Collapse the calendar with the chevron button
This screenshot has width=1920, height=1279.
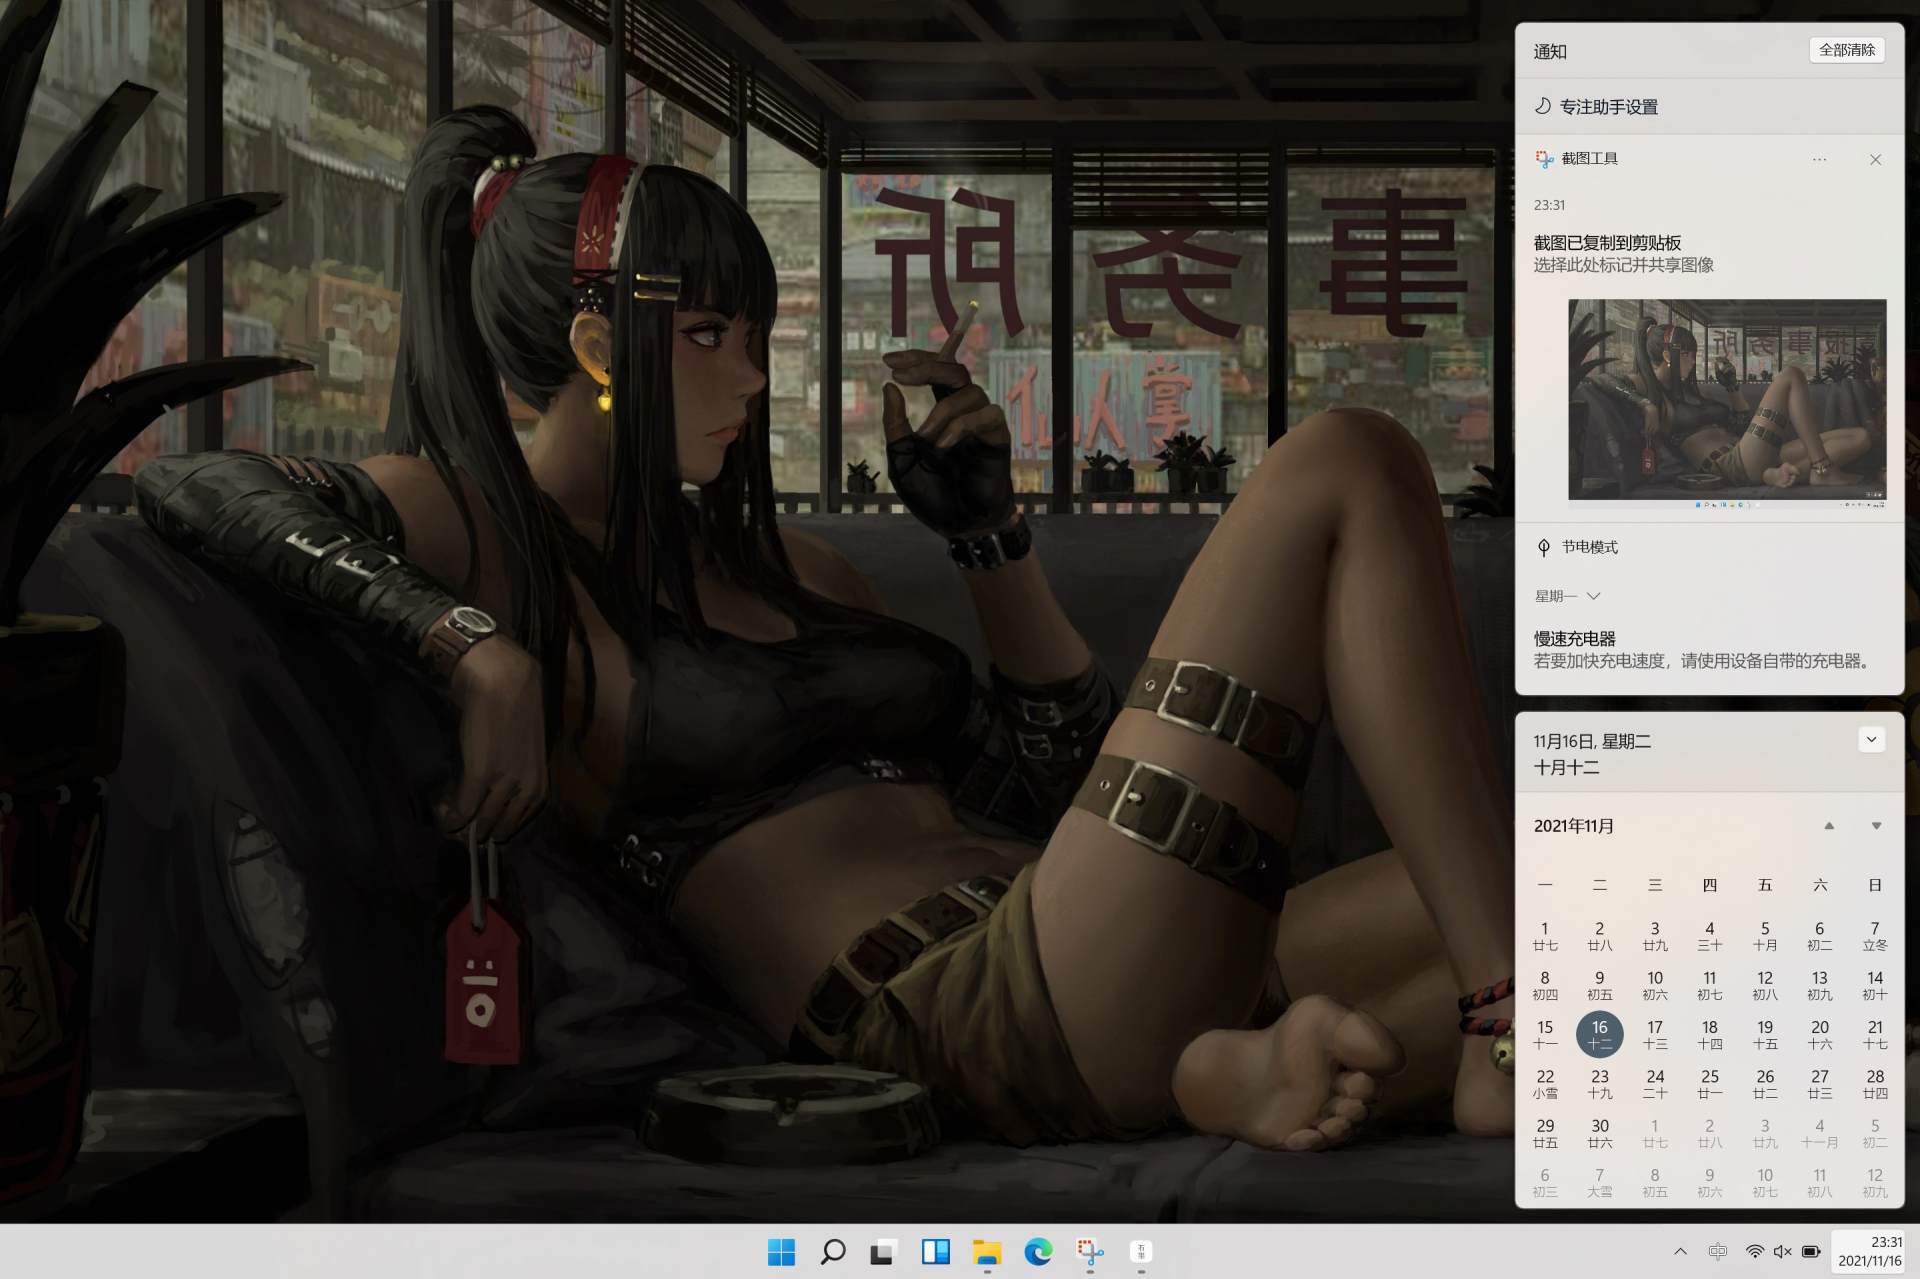pos(1871,739)
